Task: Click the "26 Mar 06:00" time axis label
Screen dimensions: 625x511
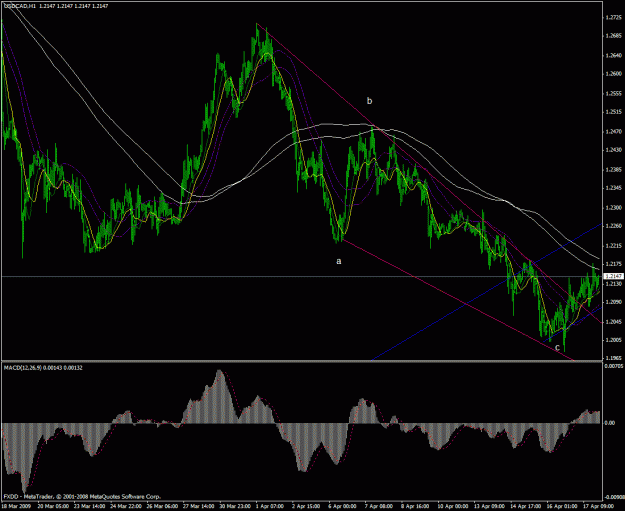Action: click(x=162, y=506)
